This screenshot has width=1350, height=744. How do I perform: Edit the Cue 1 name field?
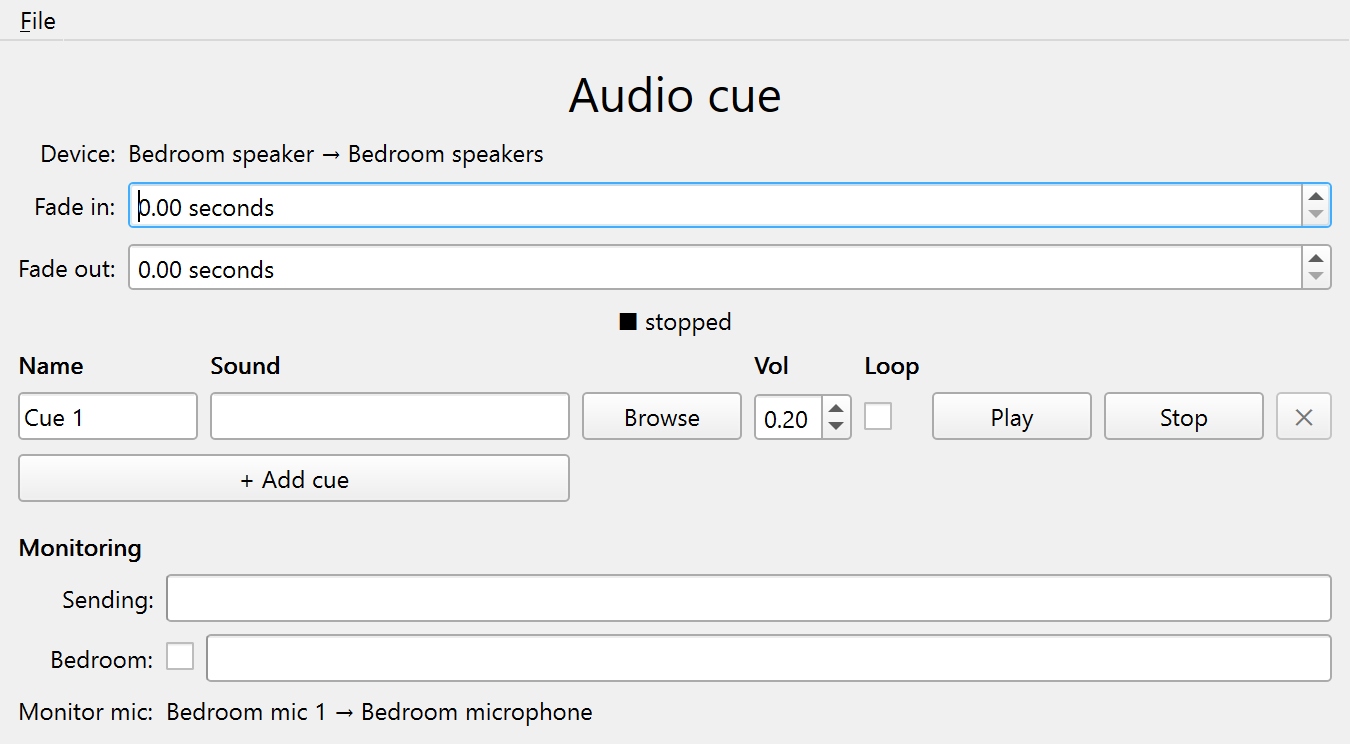click(108, 417)
